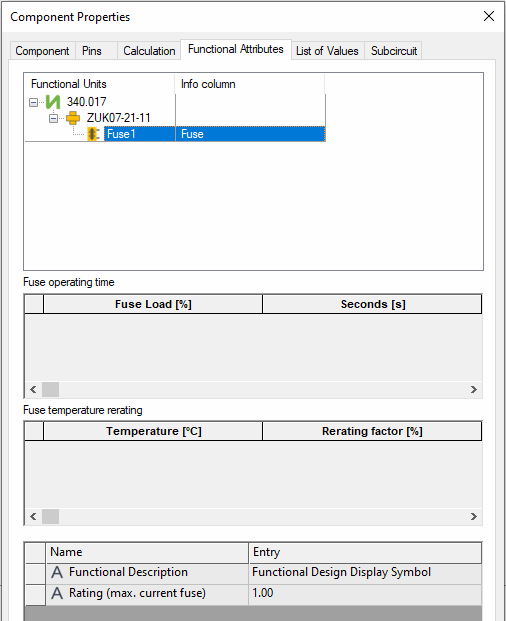Click the text icon beside Rating attribute
506x621 pixels.
pyautogui.click(x=57, y=593)
